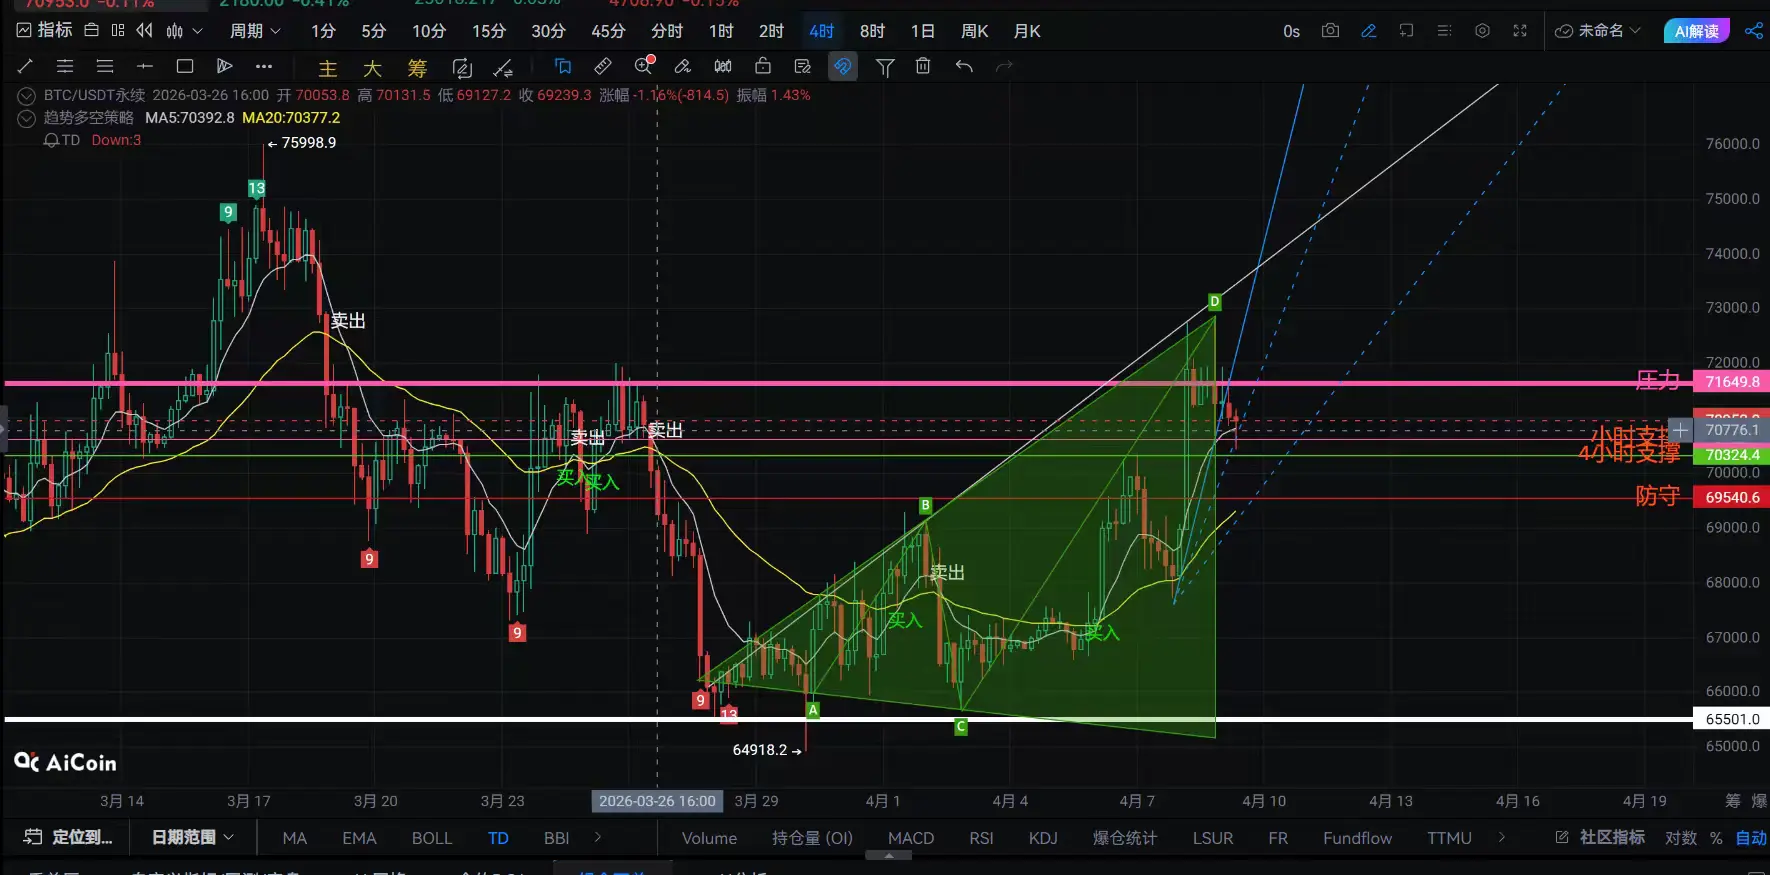Viewport: 1770px width, 875px height.
Task: Open the multi-chart split layout icon
Action: [118, 31]
